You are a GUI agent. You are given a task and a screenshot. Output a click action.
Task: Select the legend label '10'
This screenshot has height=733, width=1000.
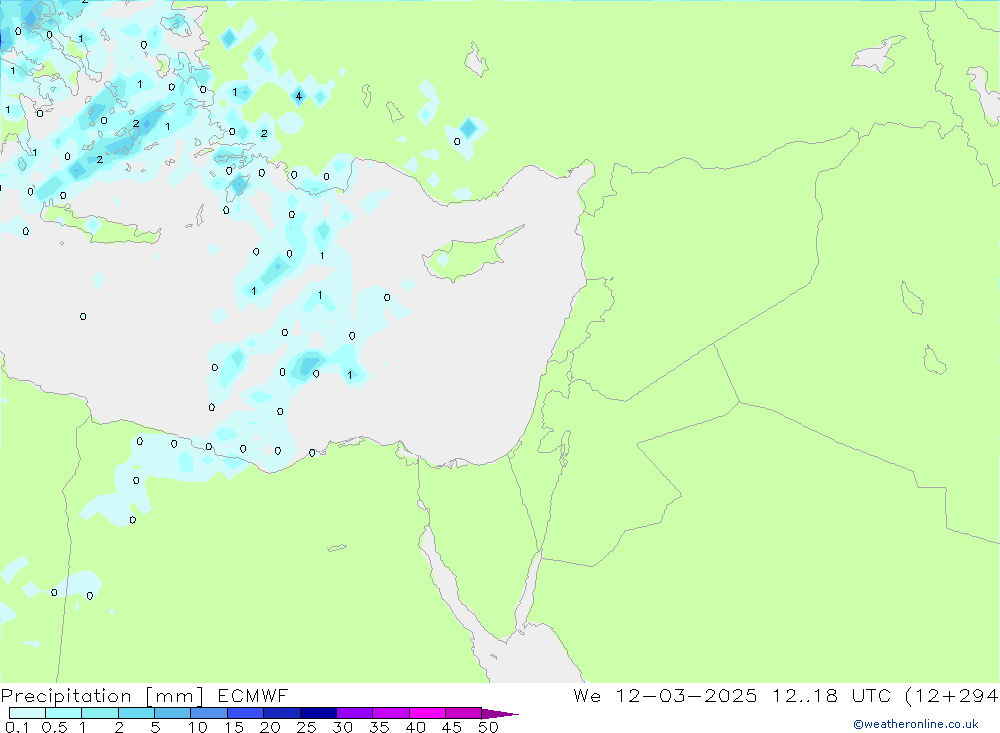[198, 727]
